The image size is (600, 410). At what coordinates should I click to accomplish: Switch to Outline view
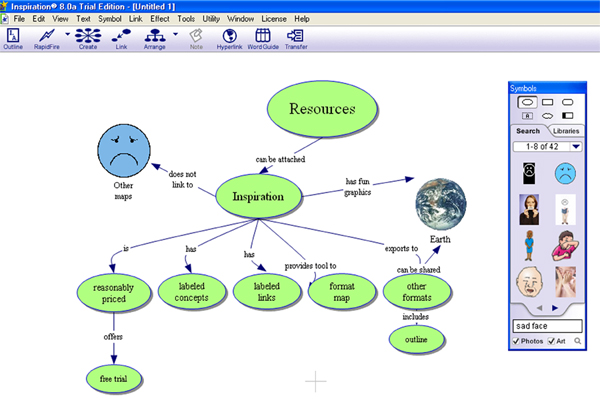13,38
